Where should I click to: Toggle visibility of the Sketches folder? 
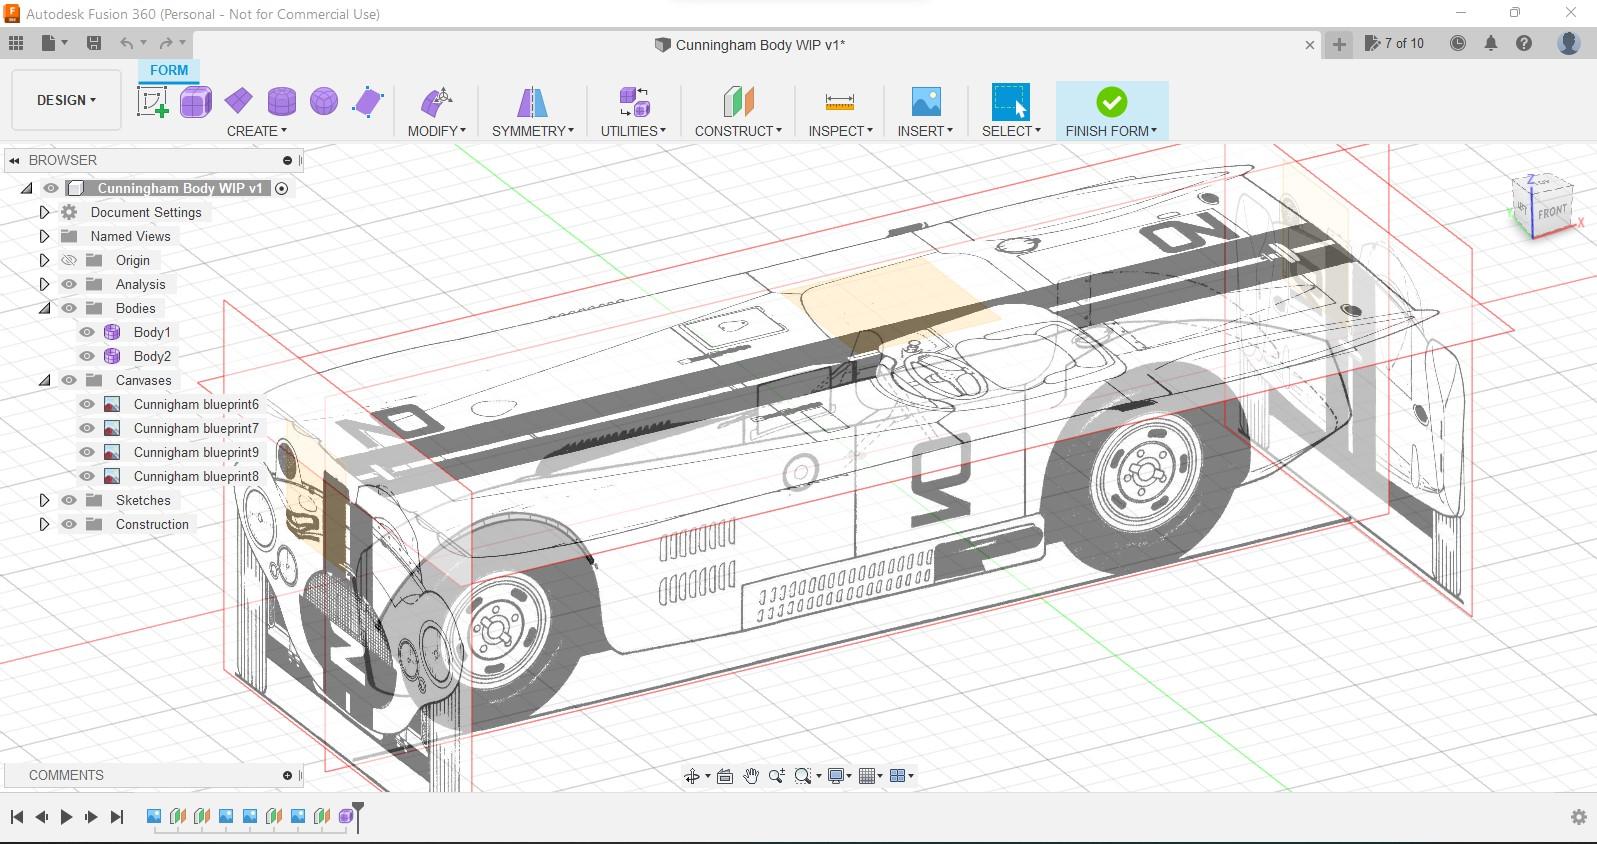[69, 500]
